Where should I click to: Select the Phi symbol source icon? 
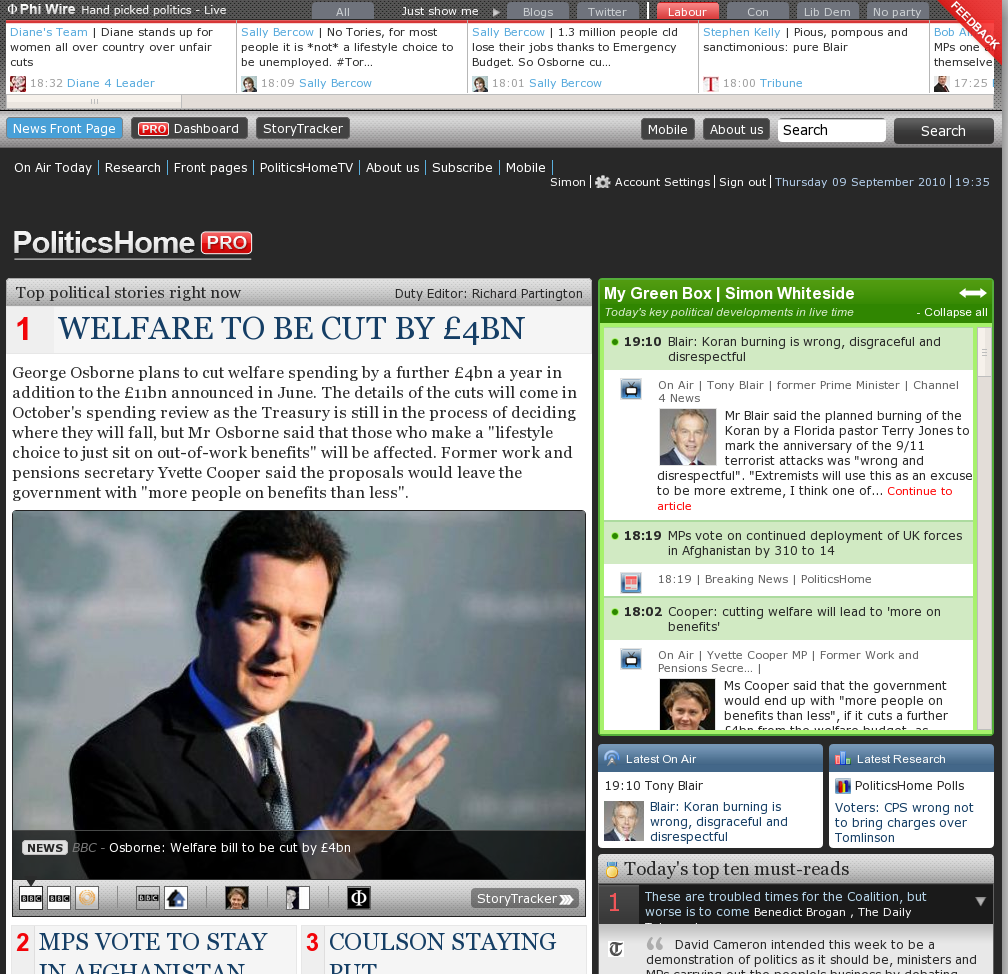pos(359,898)
